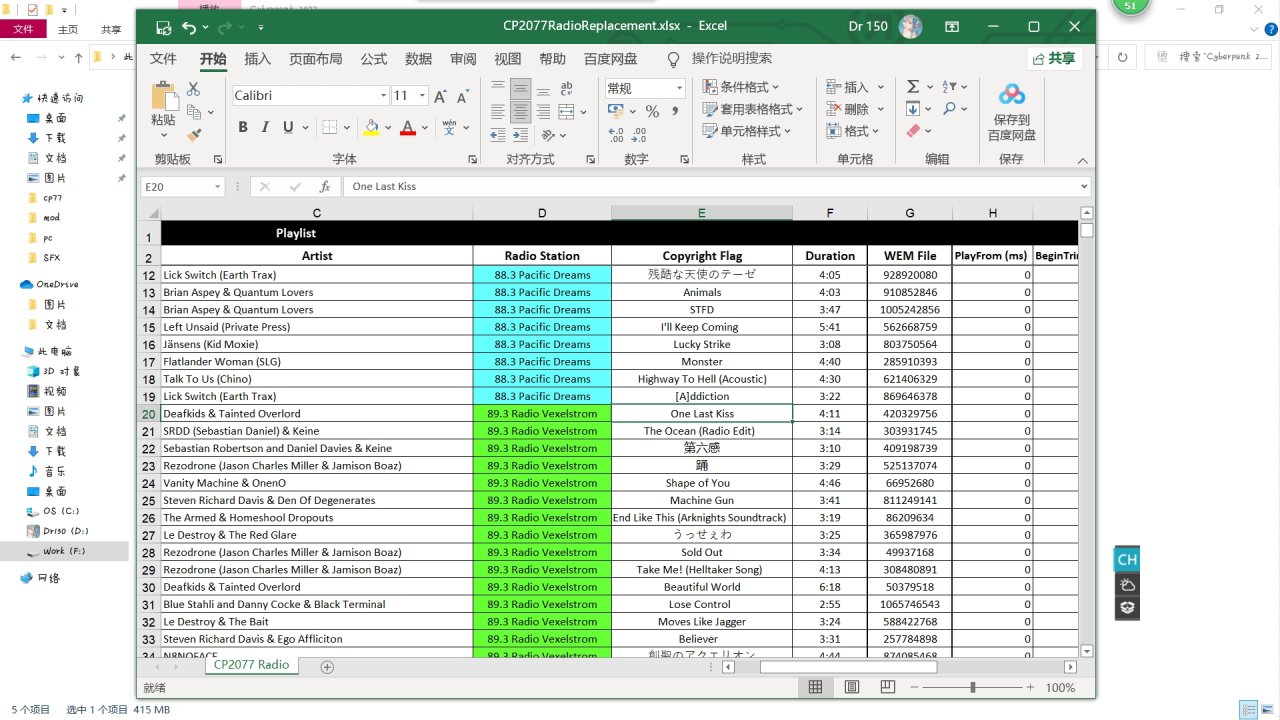1280x720 pixels.
Task: Select the CP2077 Radio sheet tab
Action: coord(251,665)
